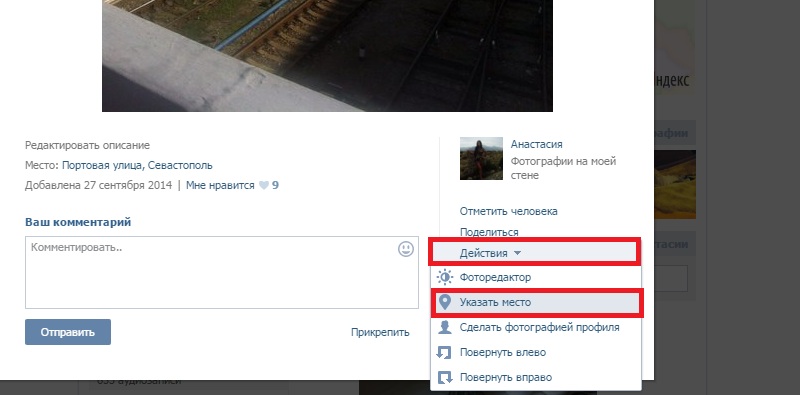Choose Повернуть вправо option
The height and width of the screenshot is (395, 800).
(536, 378)
